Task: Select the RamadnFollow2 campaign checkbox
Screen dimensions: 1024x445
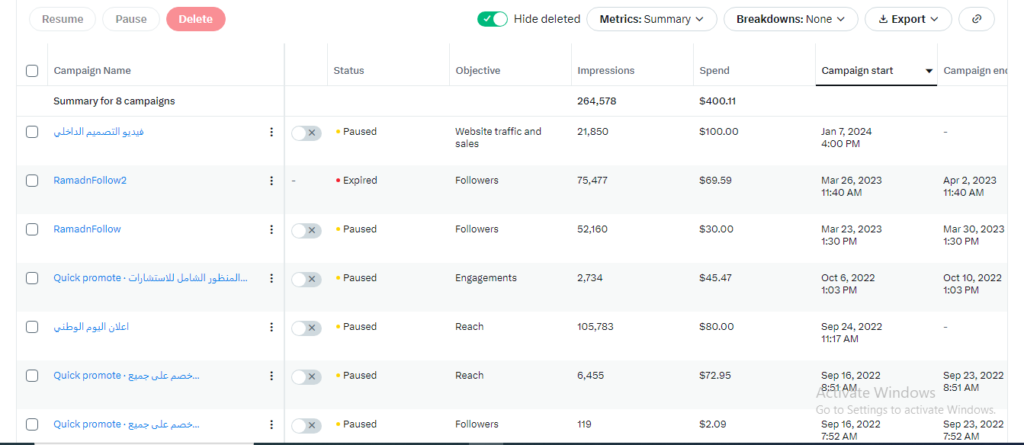Action: [32, 181]
